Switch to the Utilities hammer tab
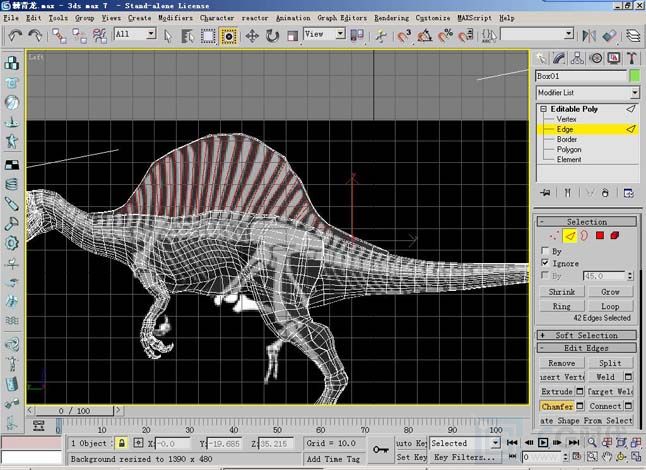Image resolution: width=646 pixels, height=470 pixels. pyautogui.click(x=632, y=58)
